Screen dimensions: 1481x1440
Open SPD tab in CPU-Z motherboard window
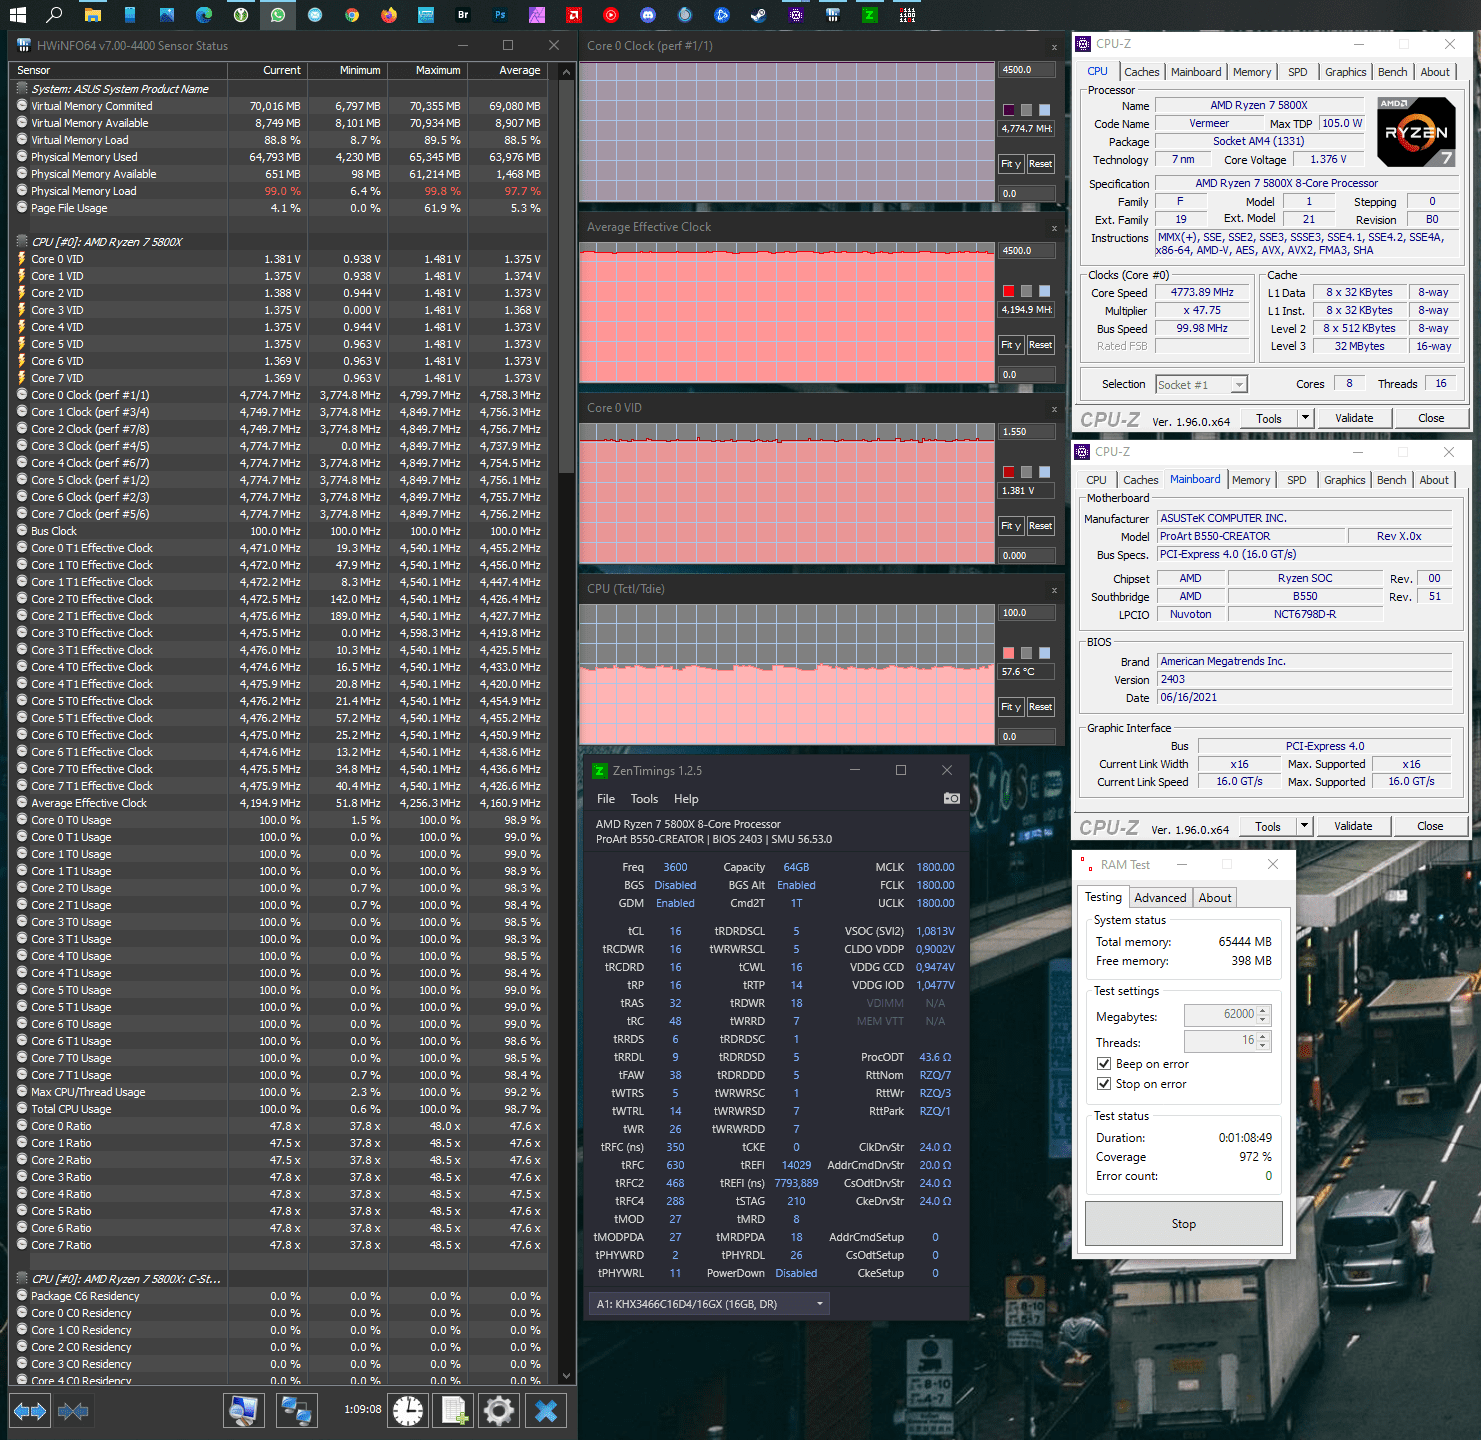pyautogui.click(x=1297, y=480)
